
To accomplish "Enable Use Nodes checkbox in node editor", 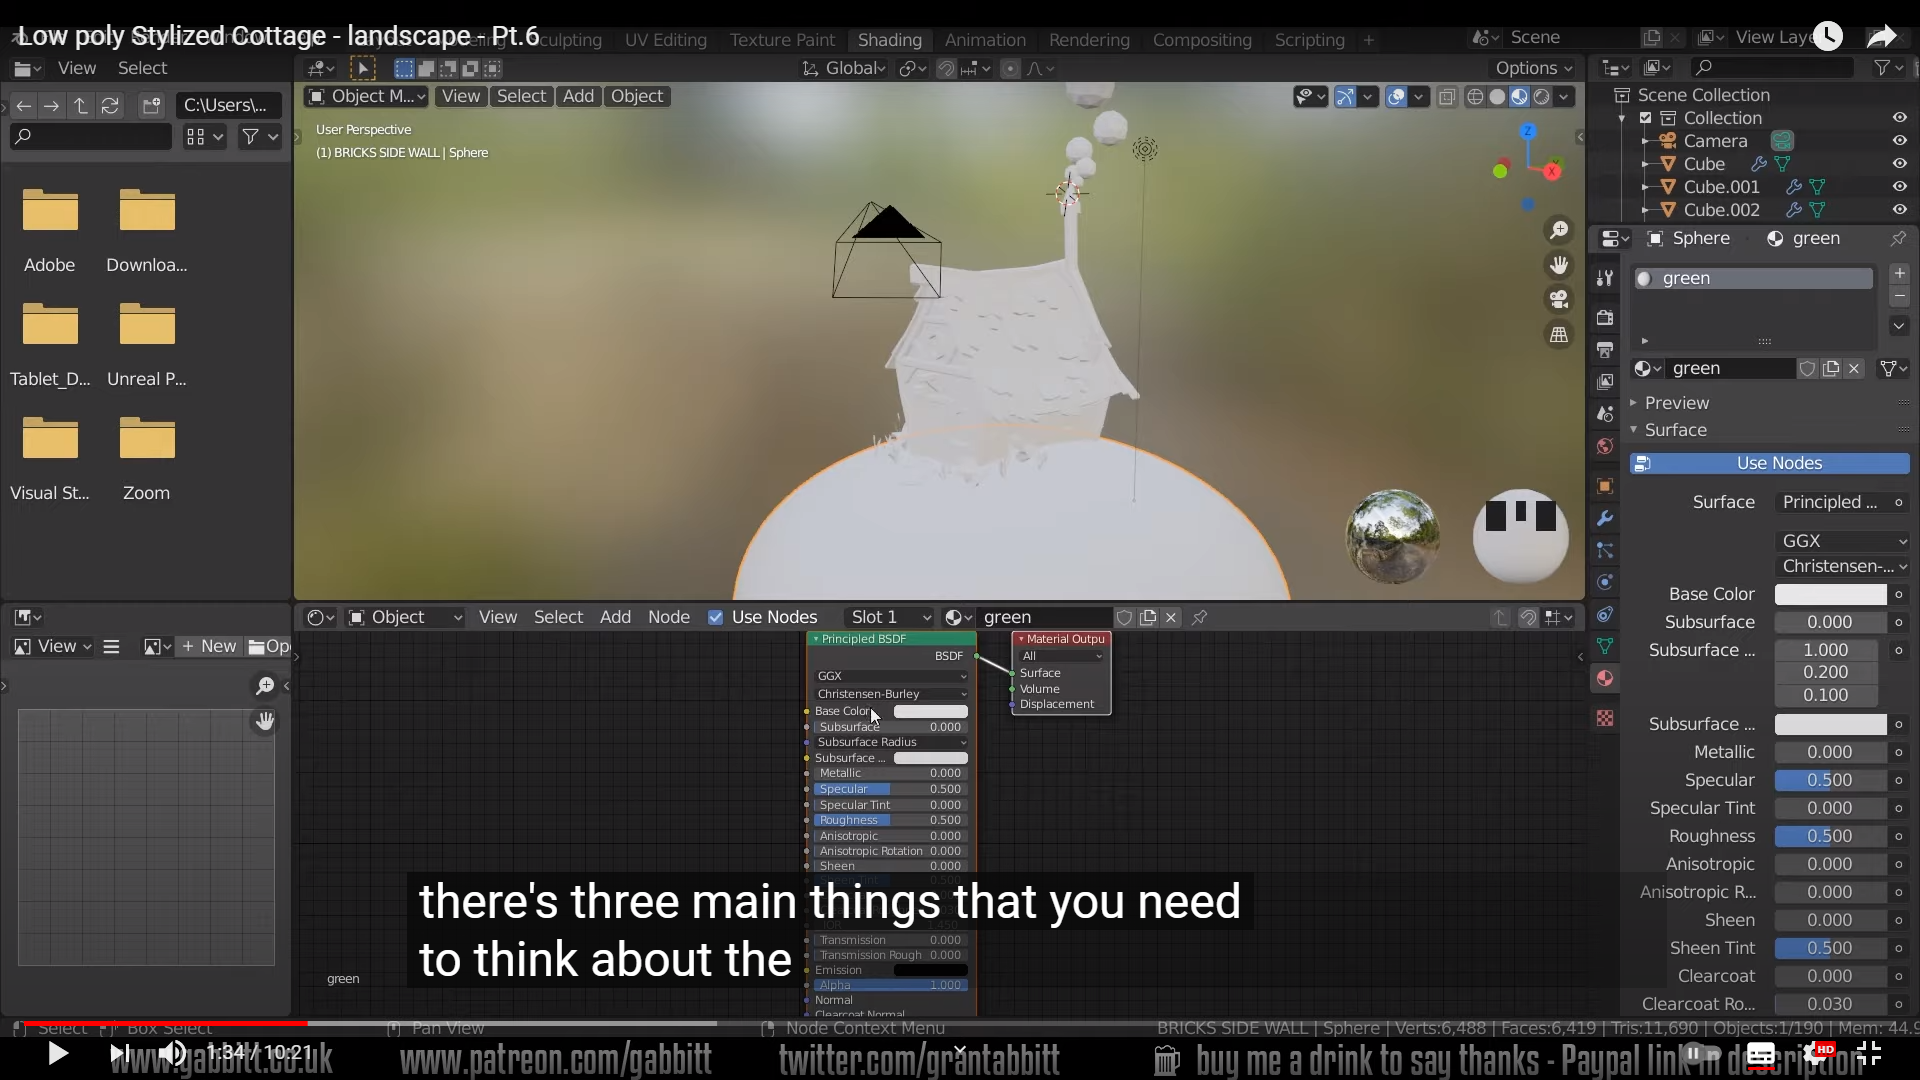I will pyautogui.click(x=716, y=617).
